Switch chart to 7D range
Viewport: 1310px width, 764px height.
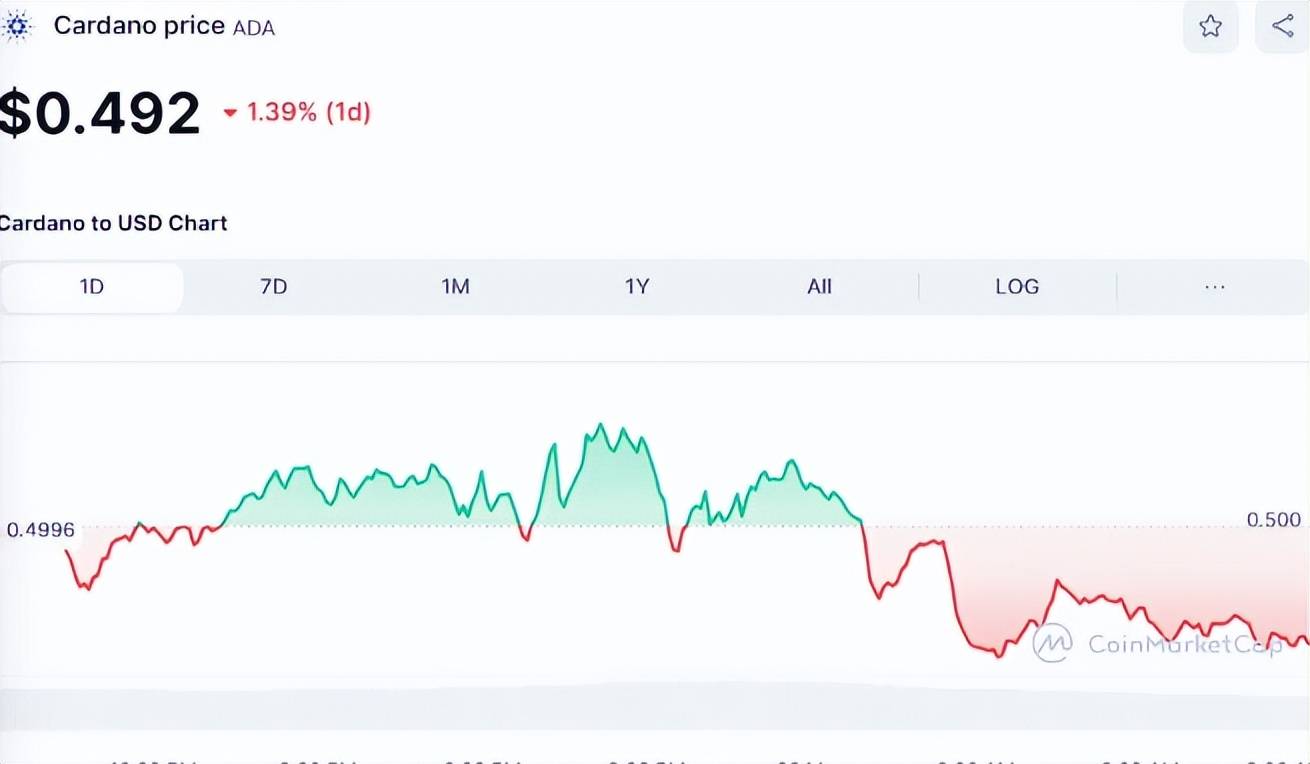tap(273, 287)
